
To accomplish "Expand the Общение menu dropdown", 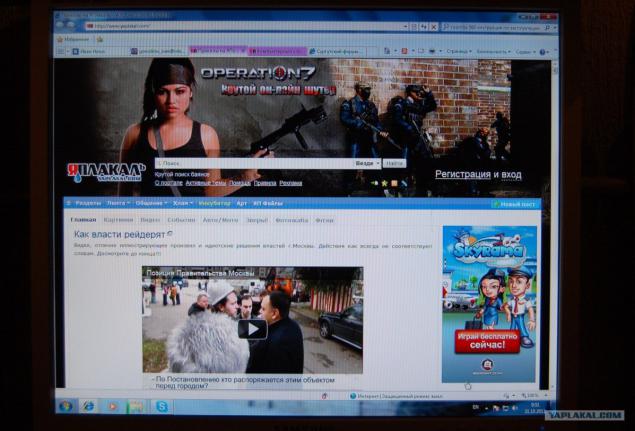I will [151, 203].
